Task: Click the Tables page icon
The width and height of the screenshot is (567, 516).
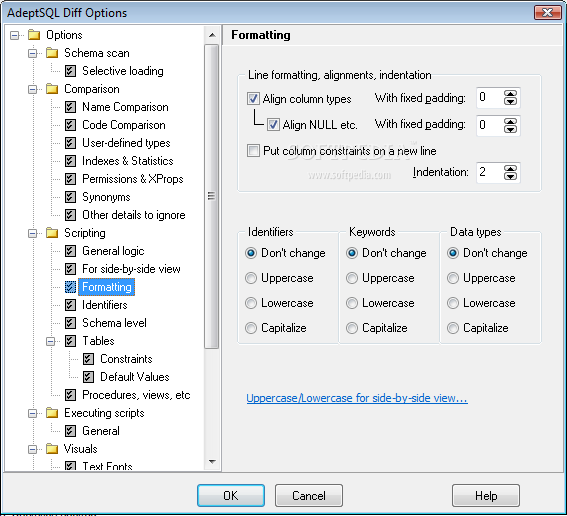Action: (x=70, y=341)
